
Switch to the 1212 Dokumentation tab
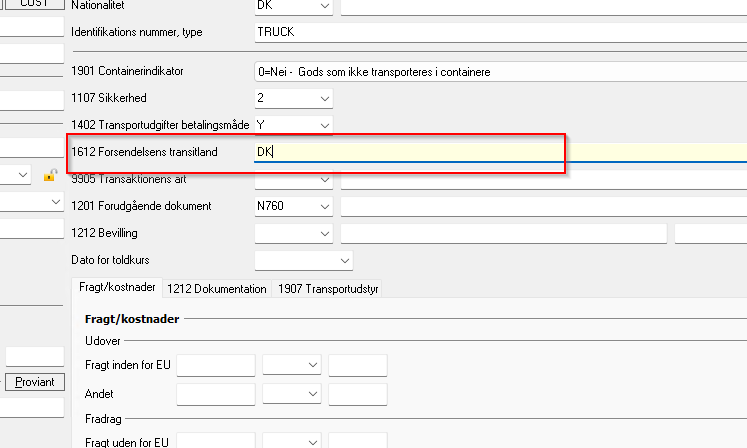217,289
